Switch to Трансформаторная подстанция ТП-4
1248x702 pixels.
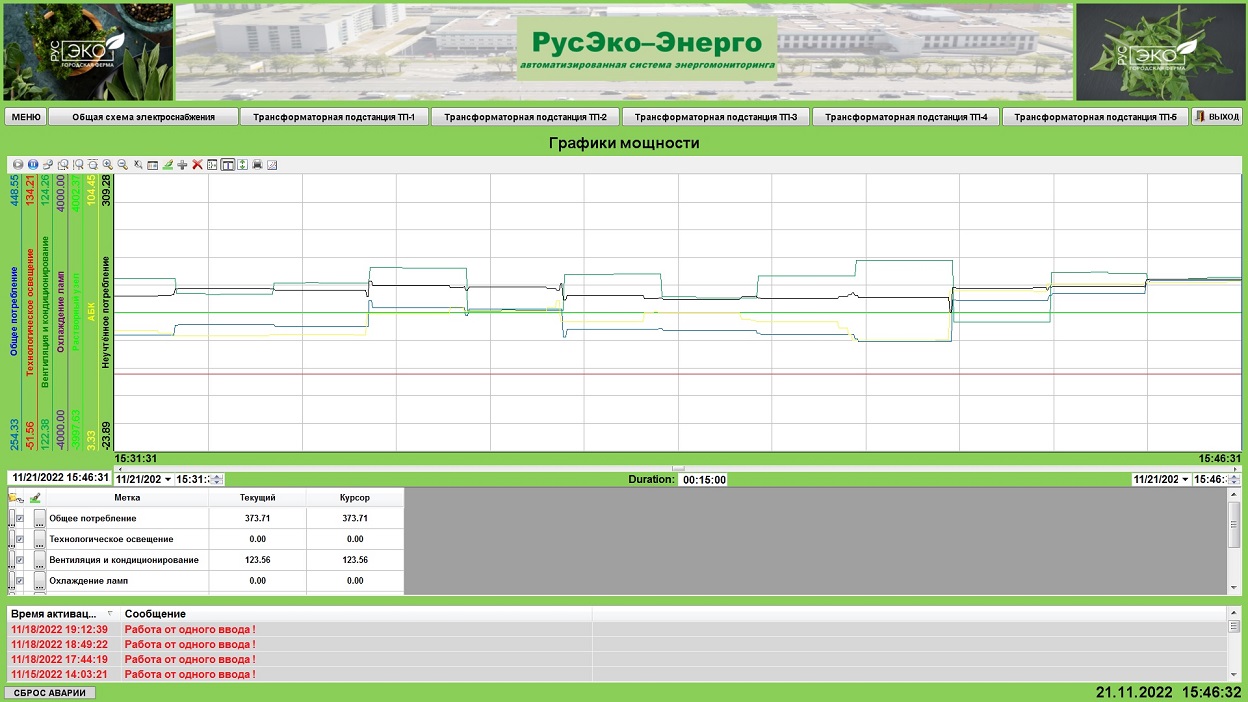pos(906,117)
